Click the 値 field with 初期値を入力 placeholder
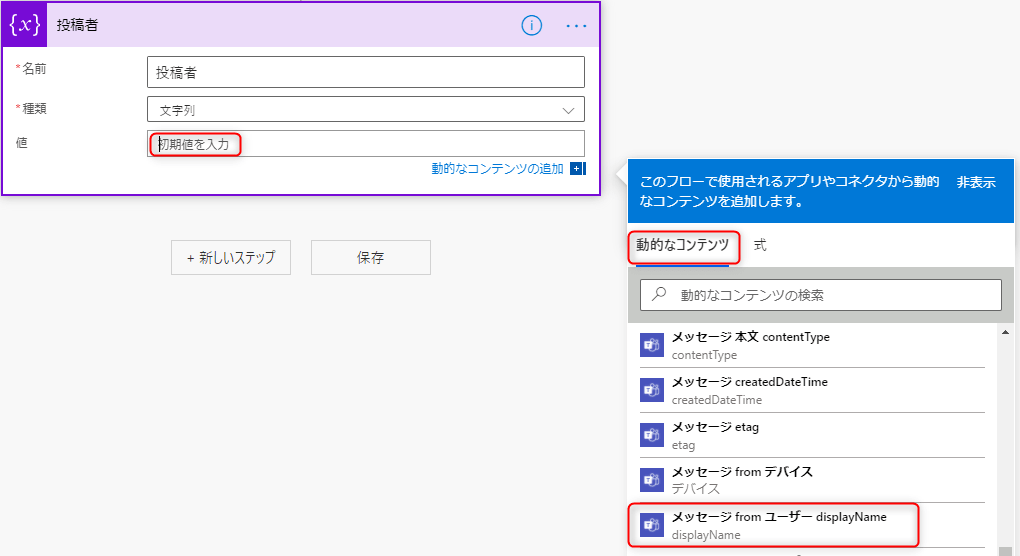Viewport: 1020px width, 556px height. coord(365,144)
